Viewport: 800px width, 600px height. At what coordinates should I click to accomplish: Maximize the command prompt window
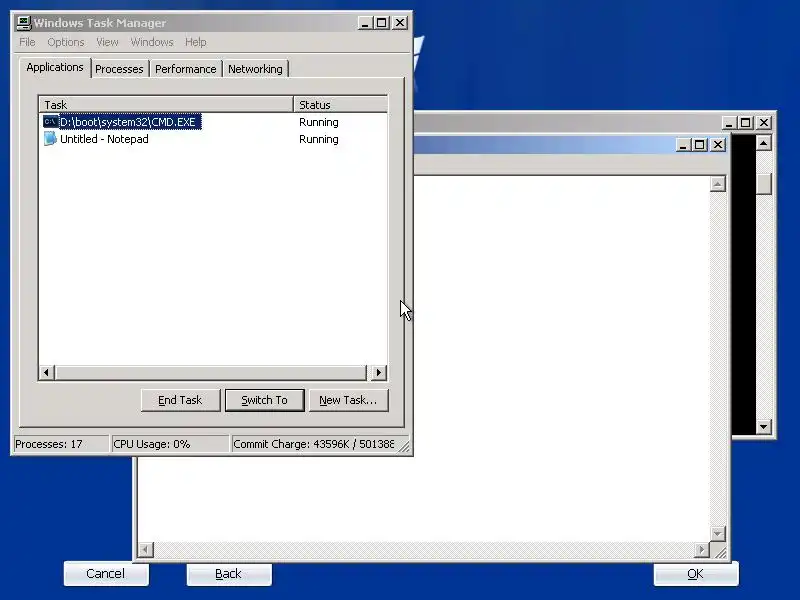tap(745, 123)
